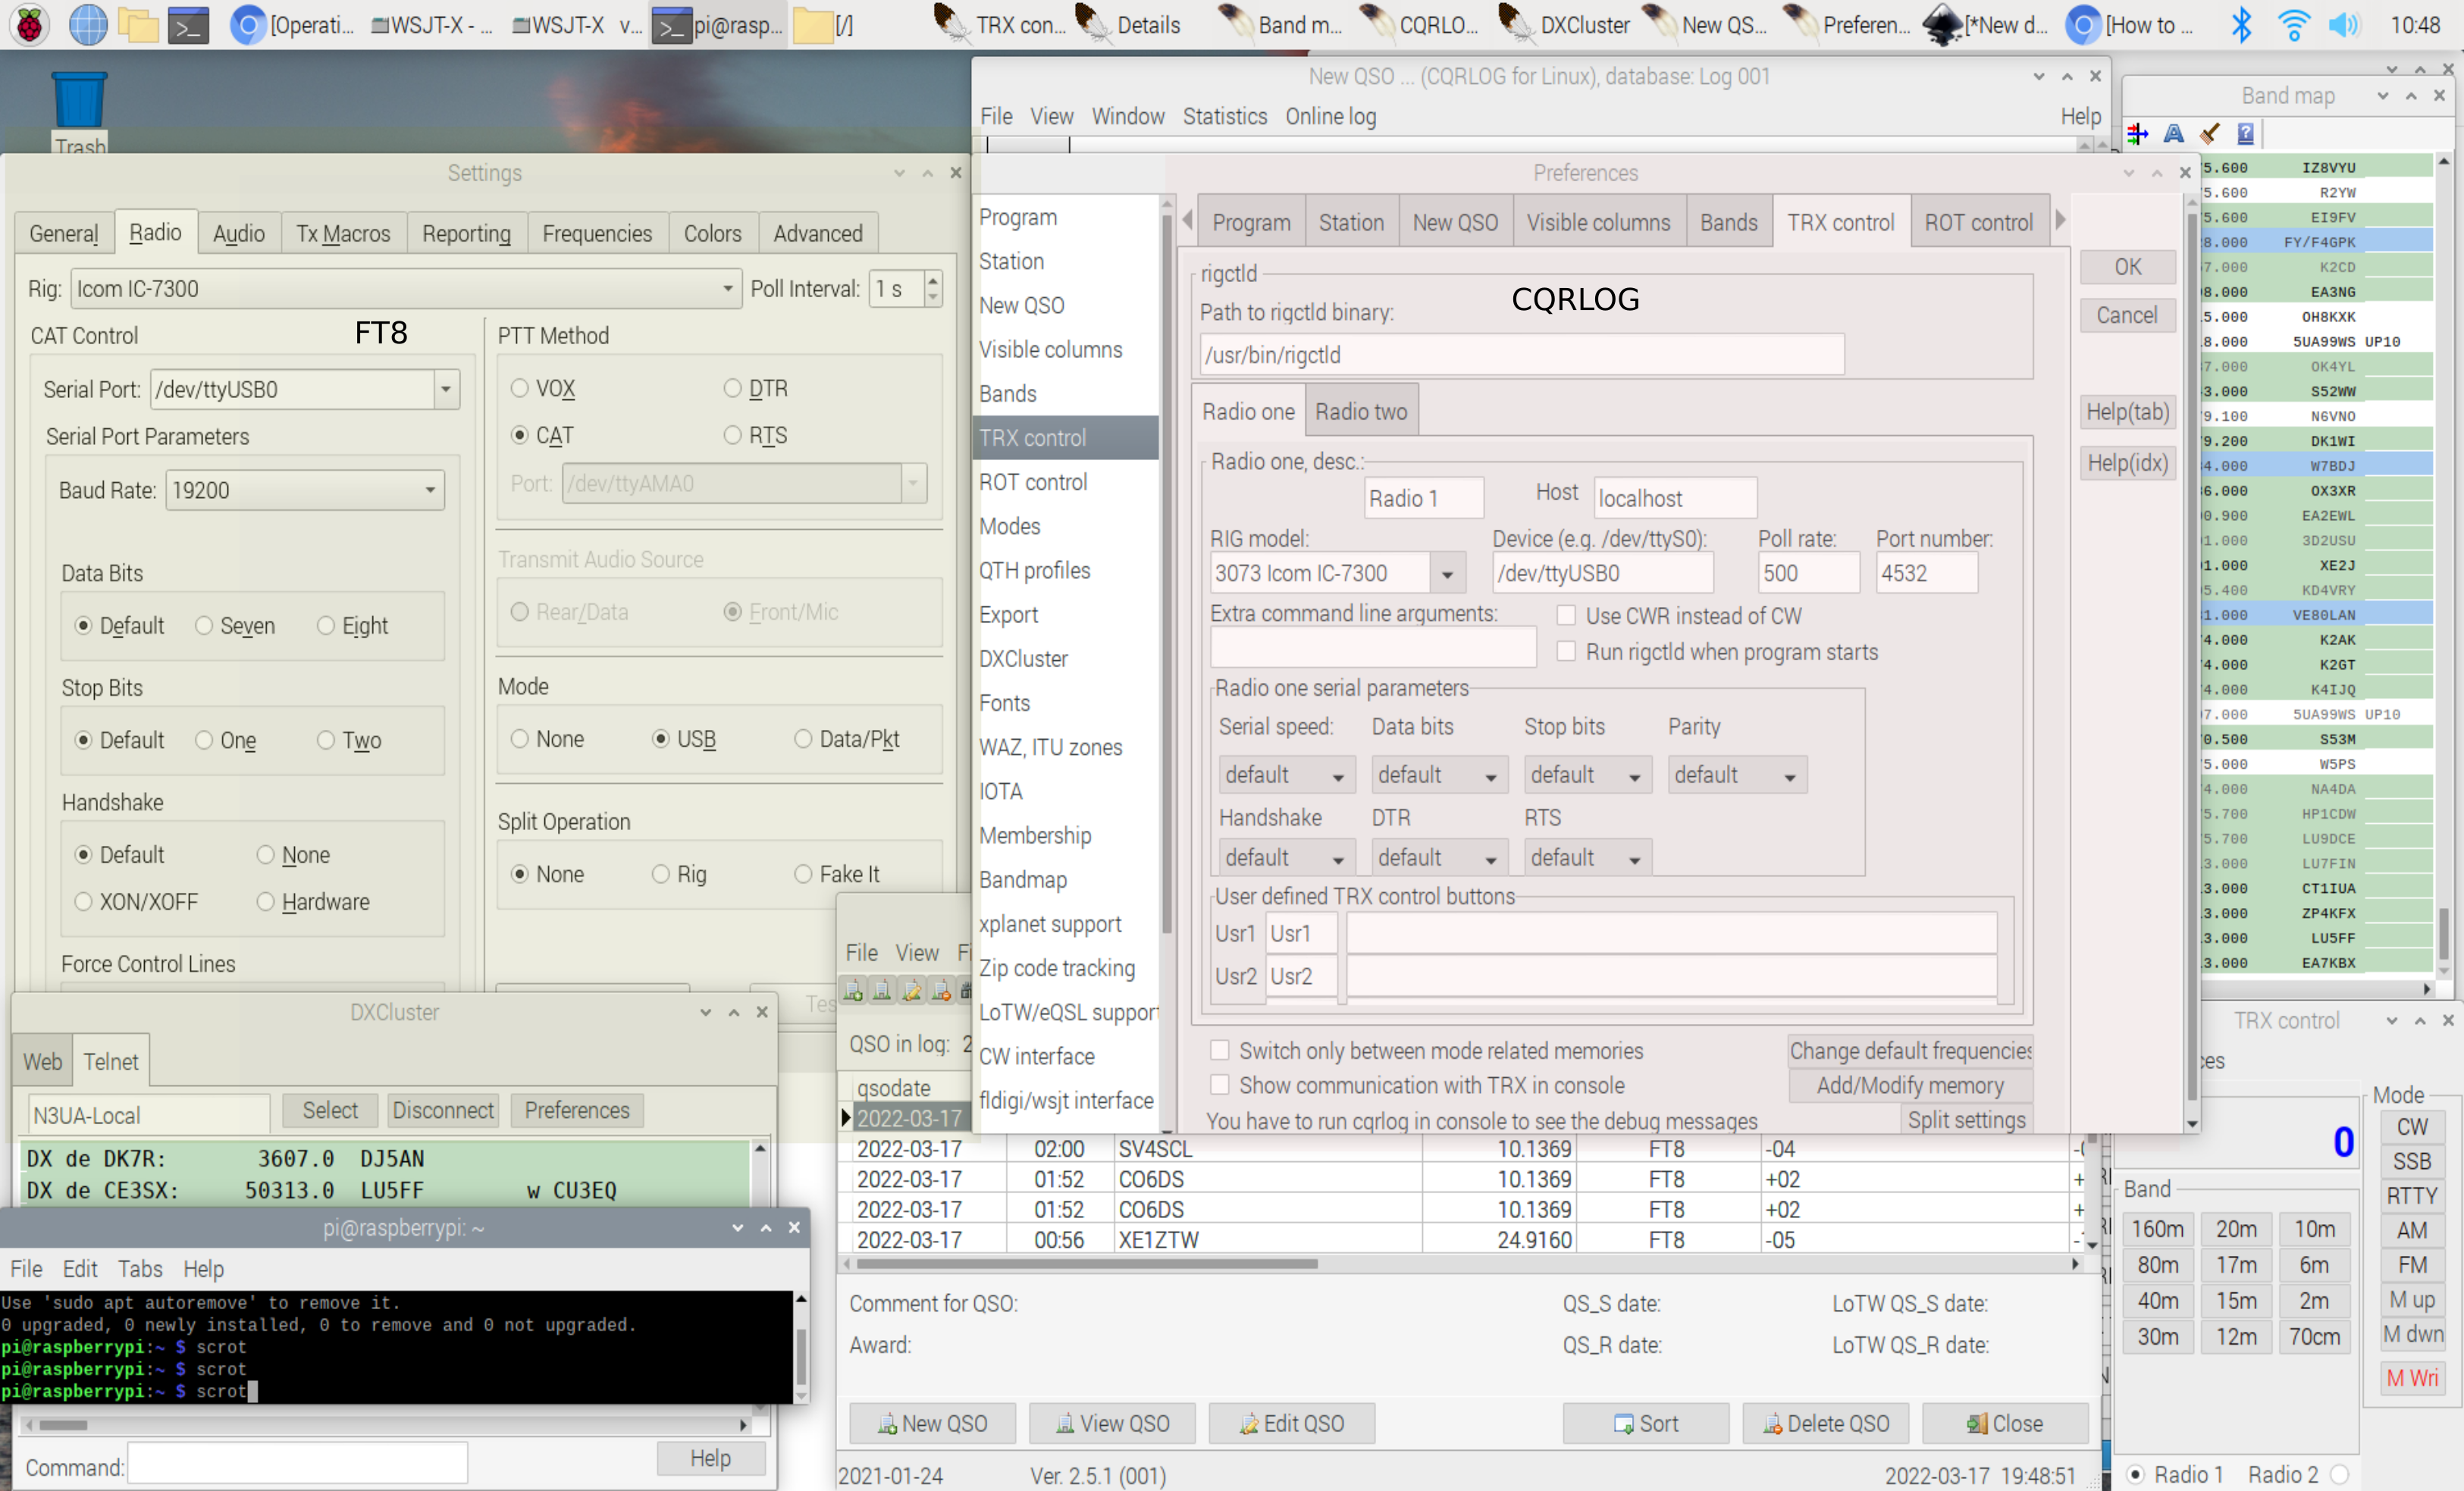Click Band map help book icon

(2245, 133)
